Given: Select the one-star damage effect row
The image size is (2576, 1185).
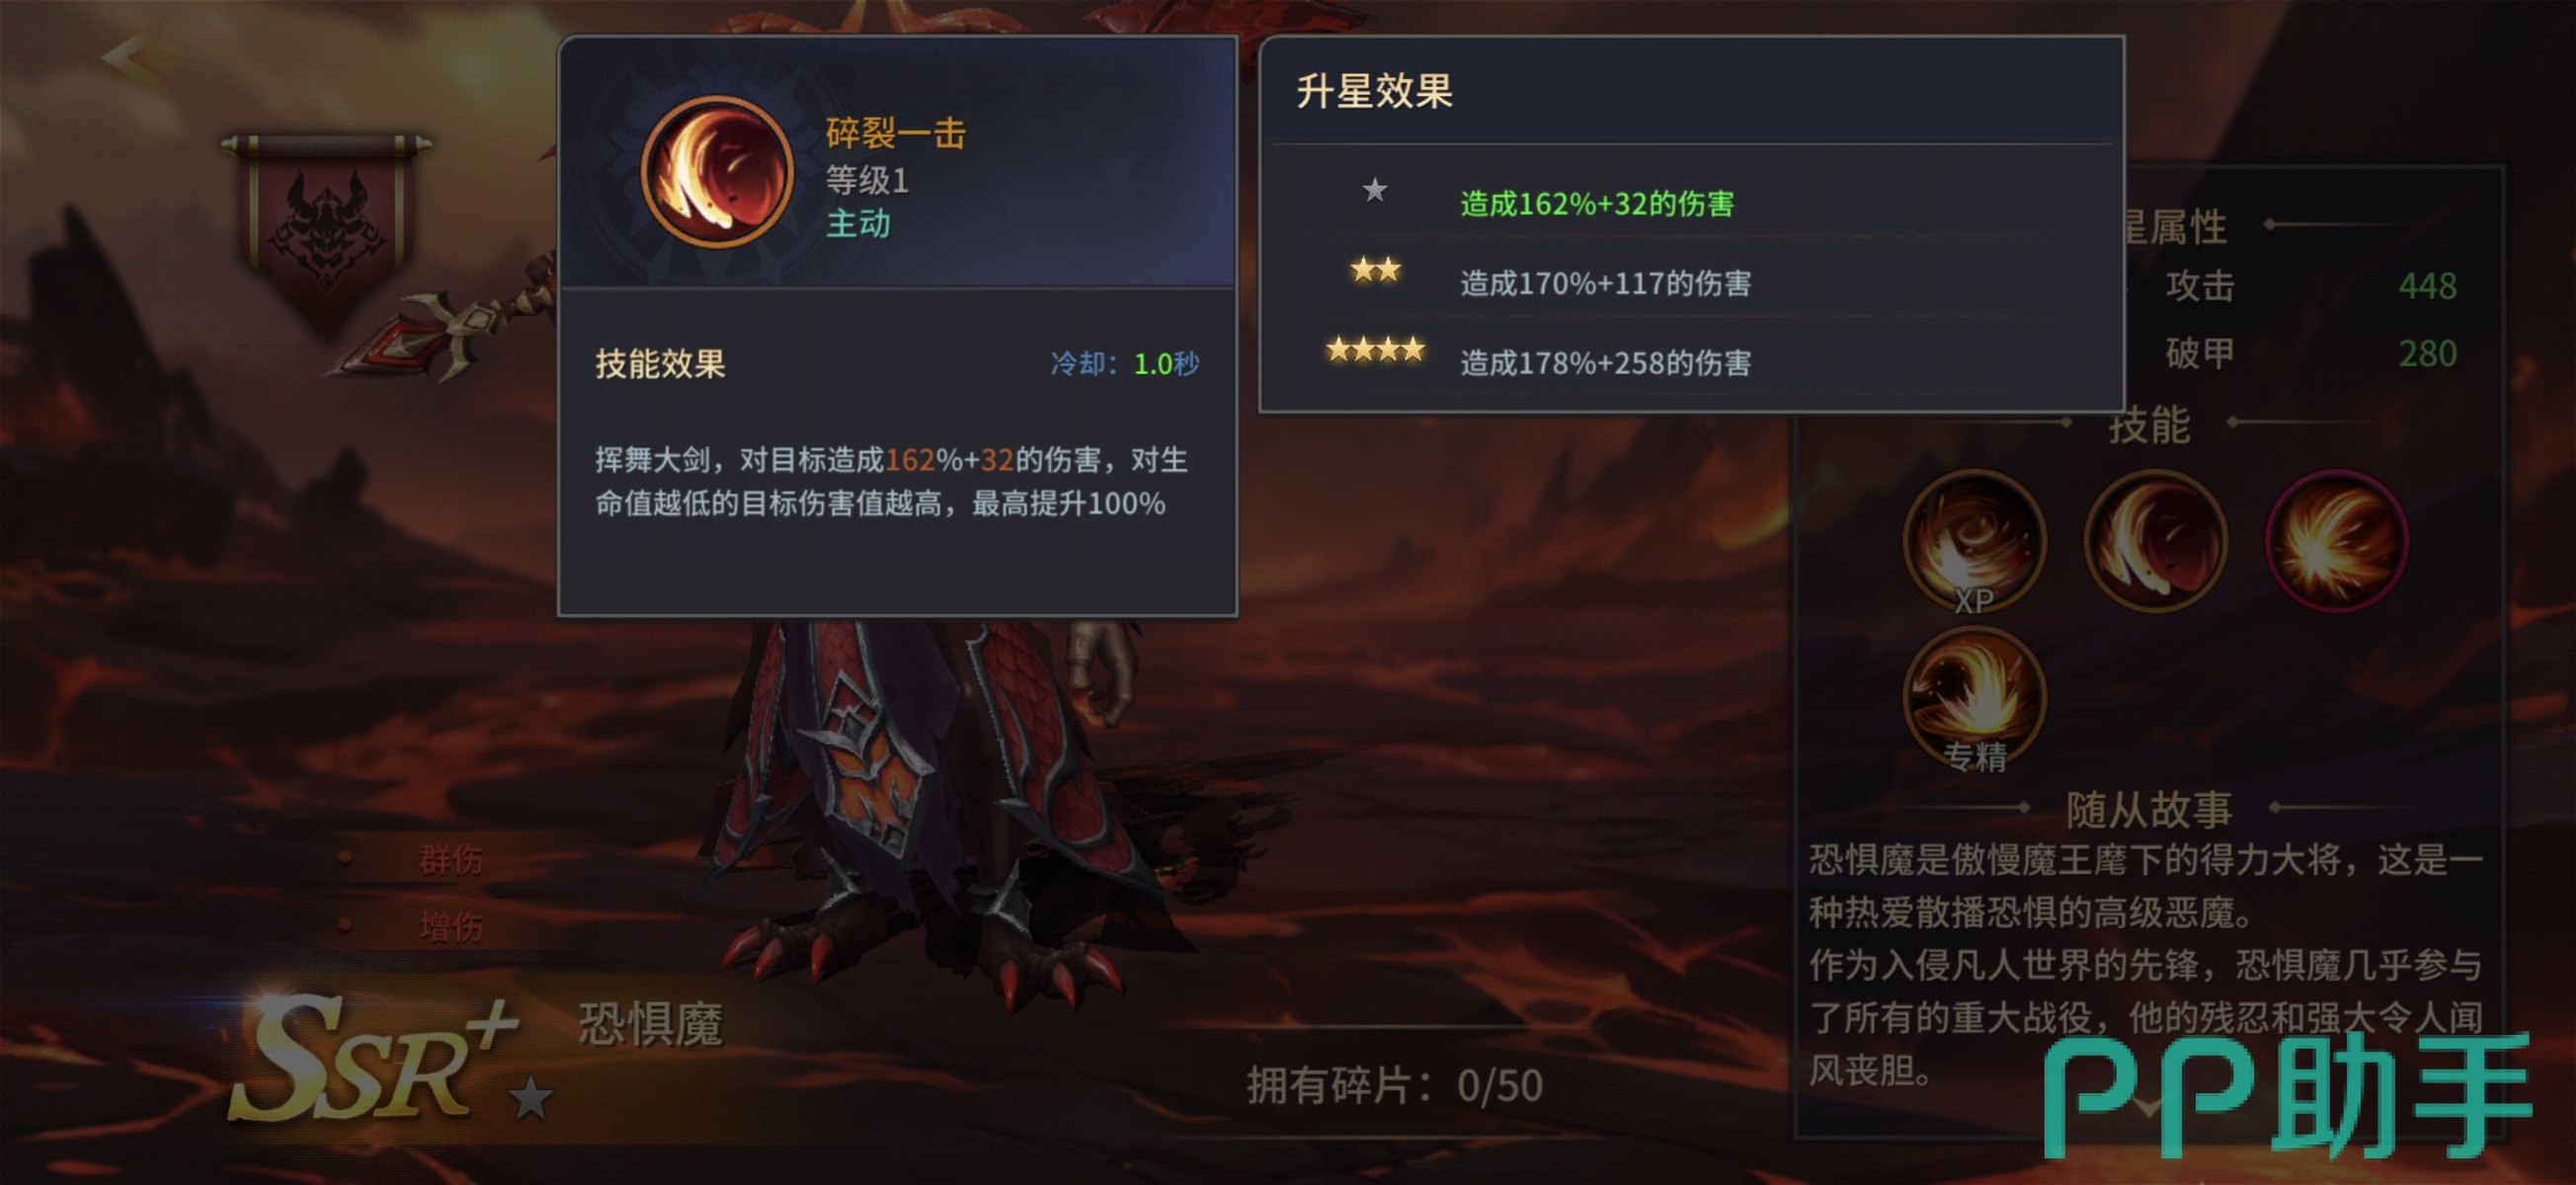Looking at the screenshot, I should [x=1690, y=200].
